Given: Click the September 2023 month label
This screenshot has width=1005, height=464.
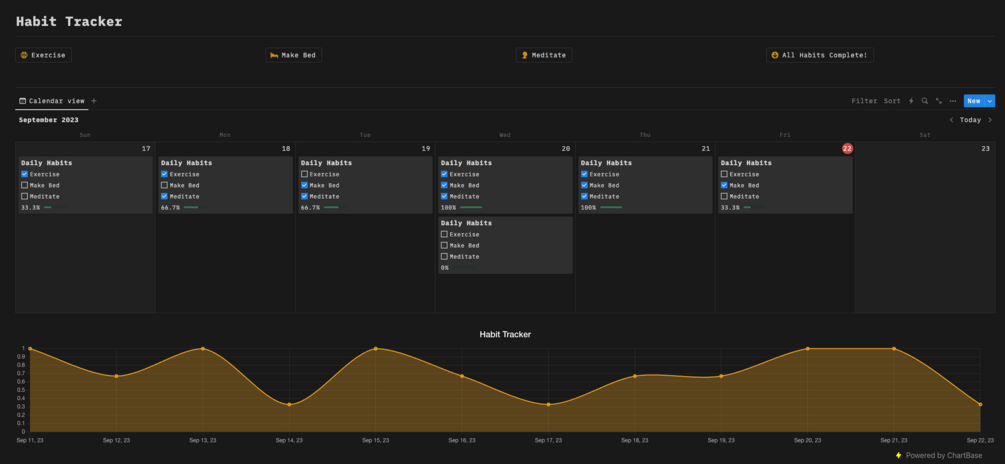Looking at the screenshot, I should point(49,120).
